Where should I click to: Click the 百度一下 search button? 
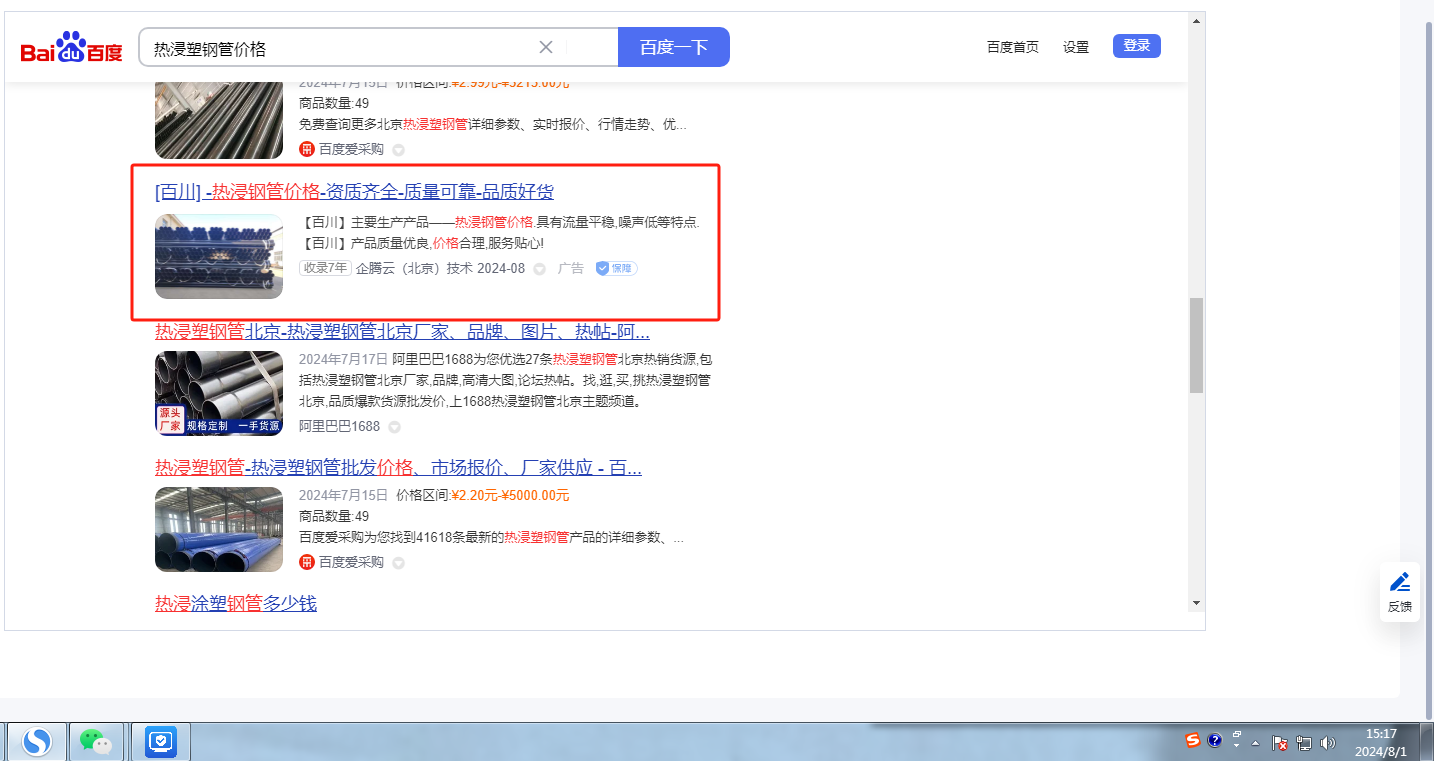click(x=674, y=47)
